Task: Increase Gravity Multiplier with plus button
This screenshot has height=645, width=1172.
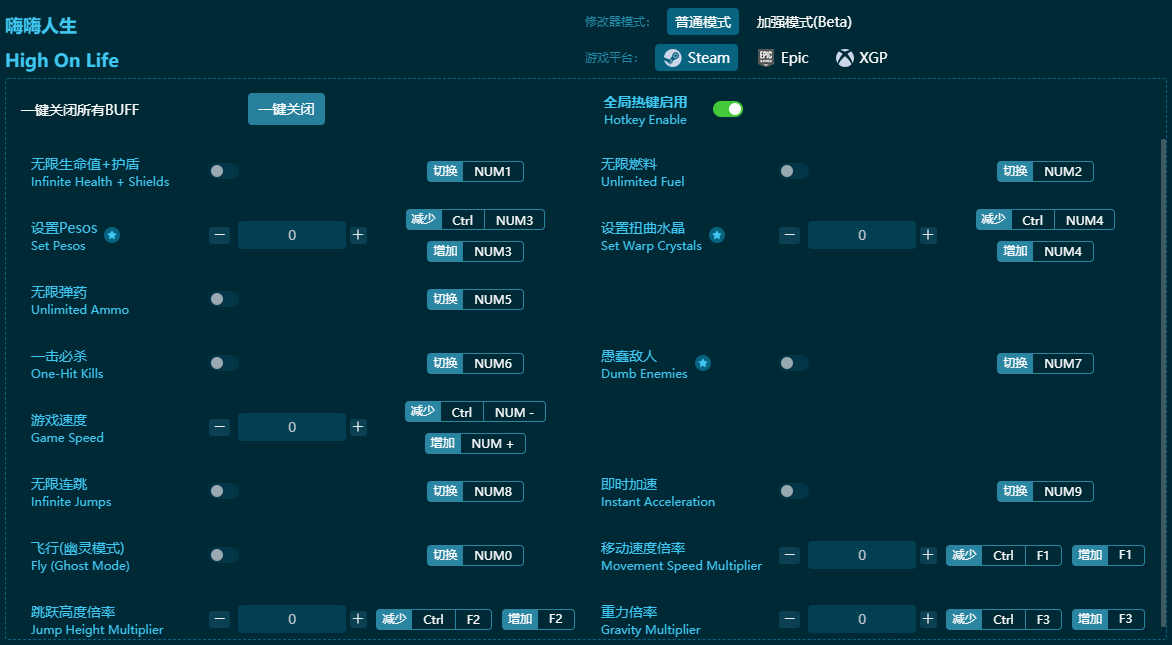Action: (928, 620)
